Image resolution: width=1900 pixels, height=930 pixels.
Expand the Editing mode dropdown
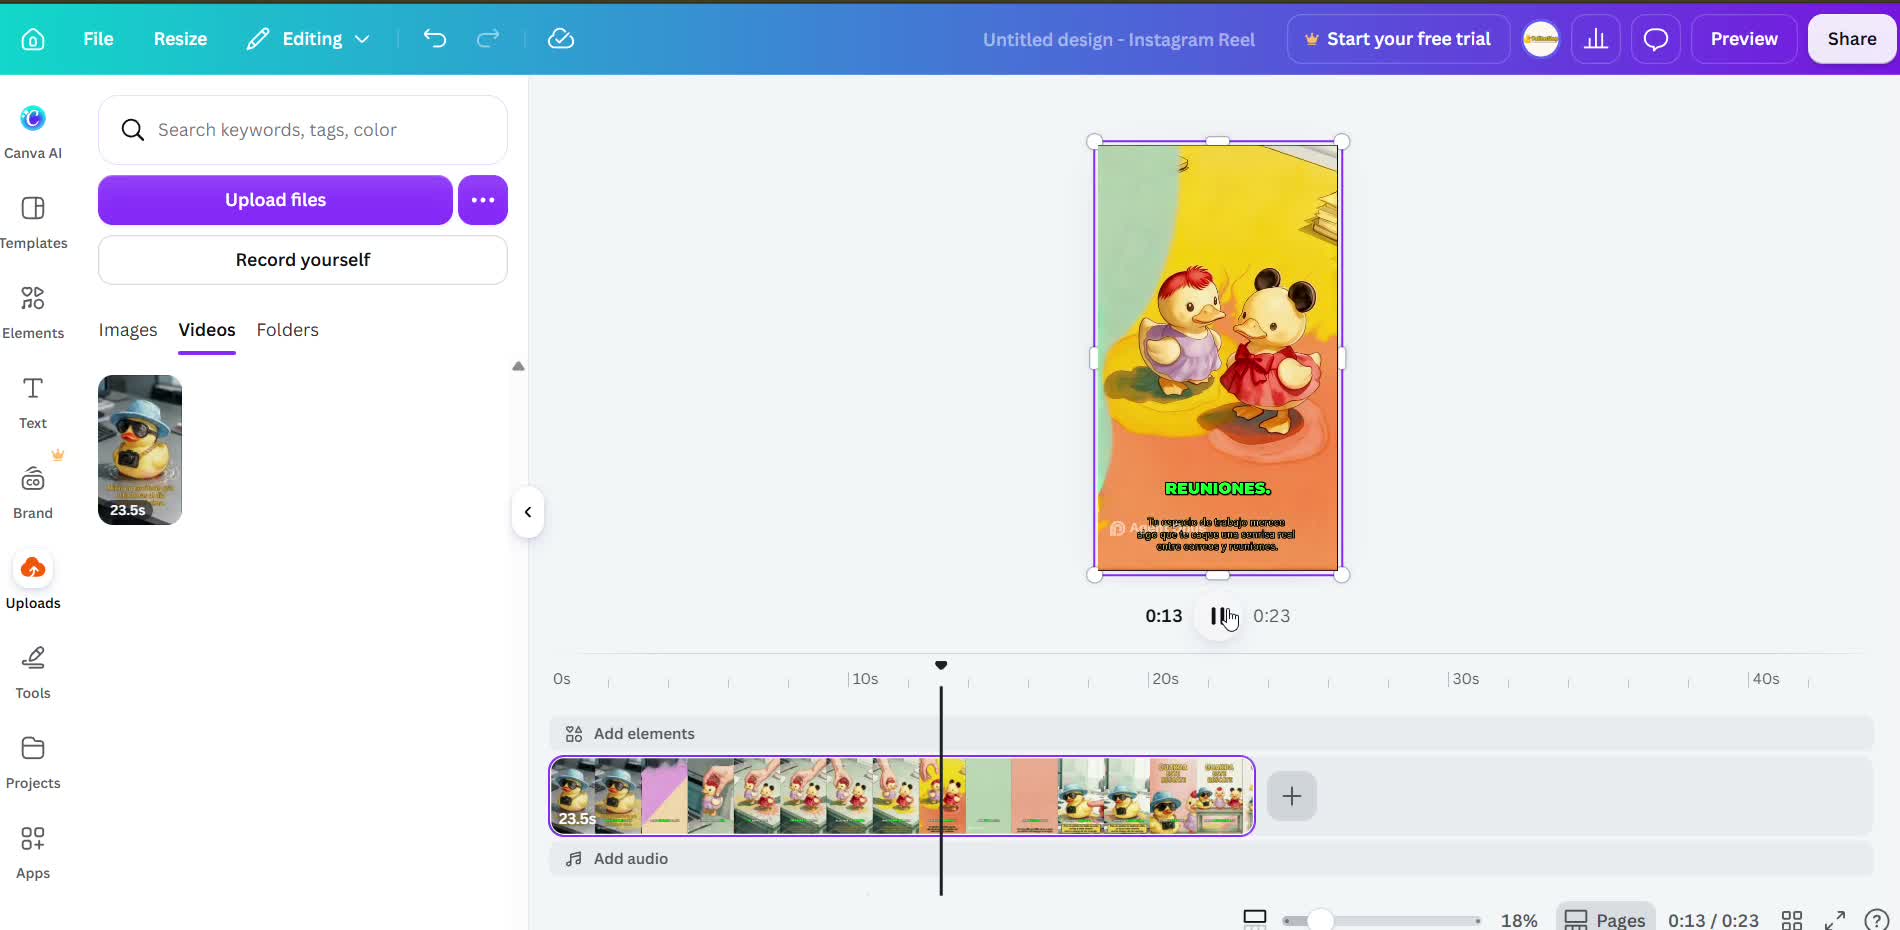point(309,39)
